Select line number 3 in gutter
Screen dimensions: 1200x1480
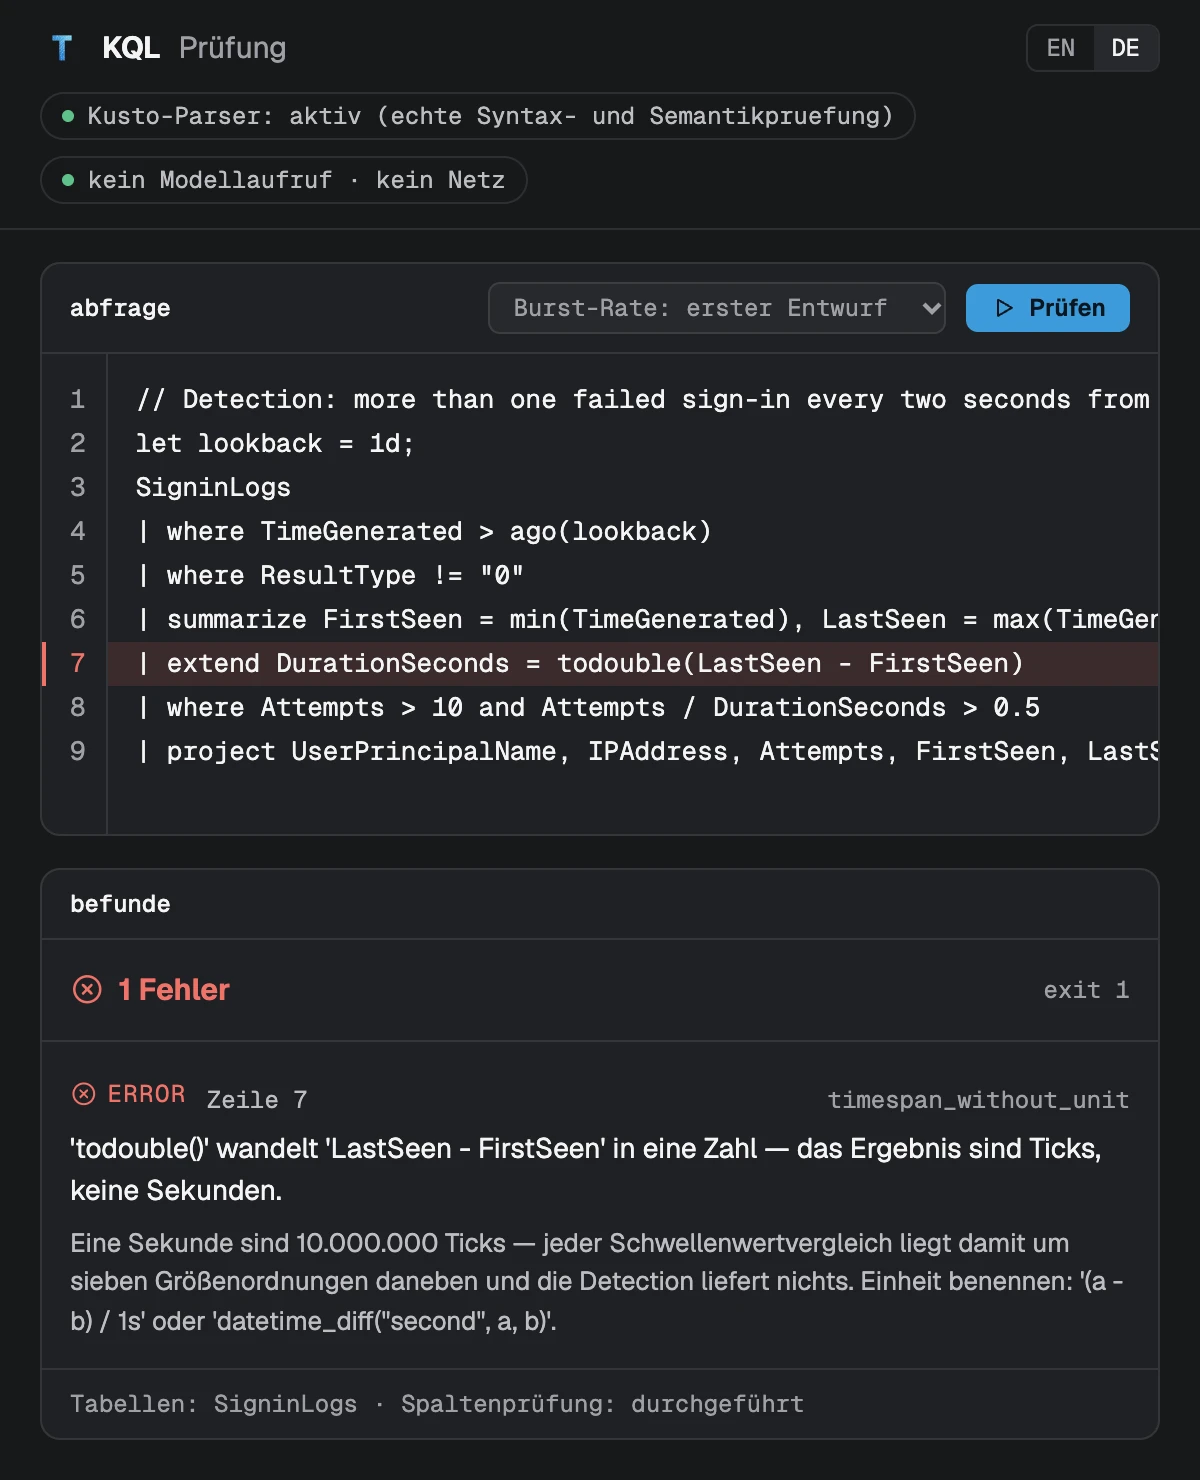78,487
